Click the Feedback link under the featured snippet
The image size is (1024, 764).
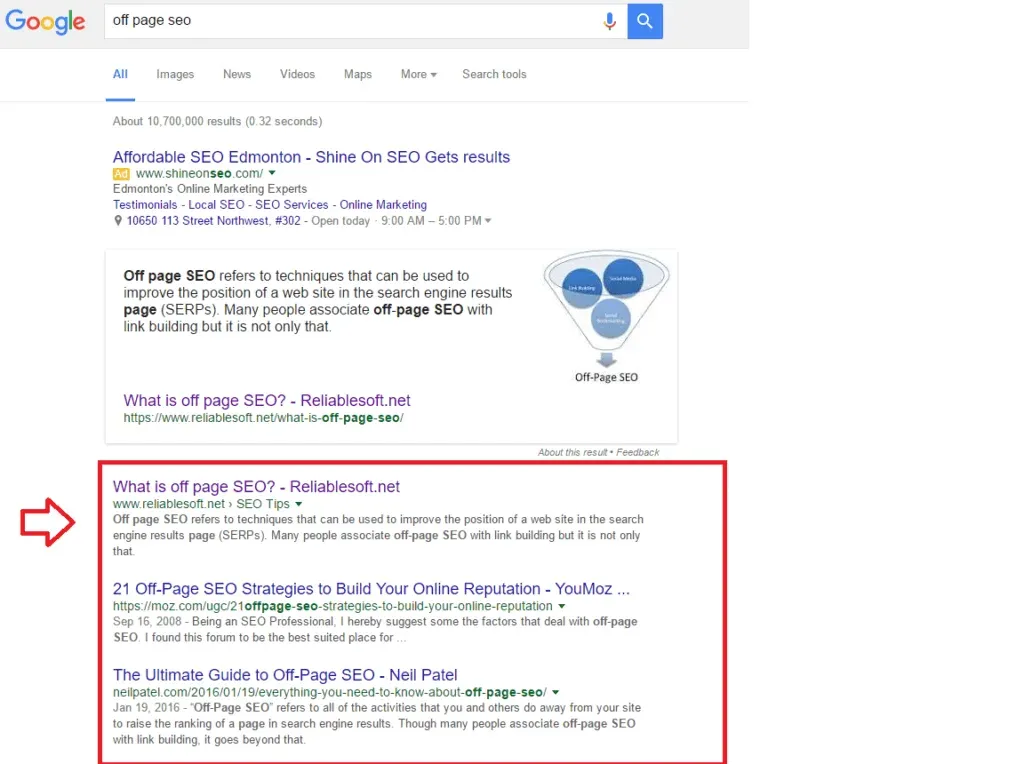[637, 452]
